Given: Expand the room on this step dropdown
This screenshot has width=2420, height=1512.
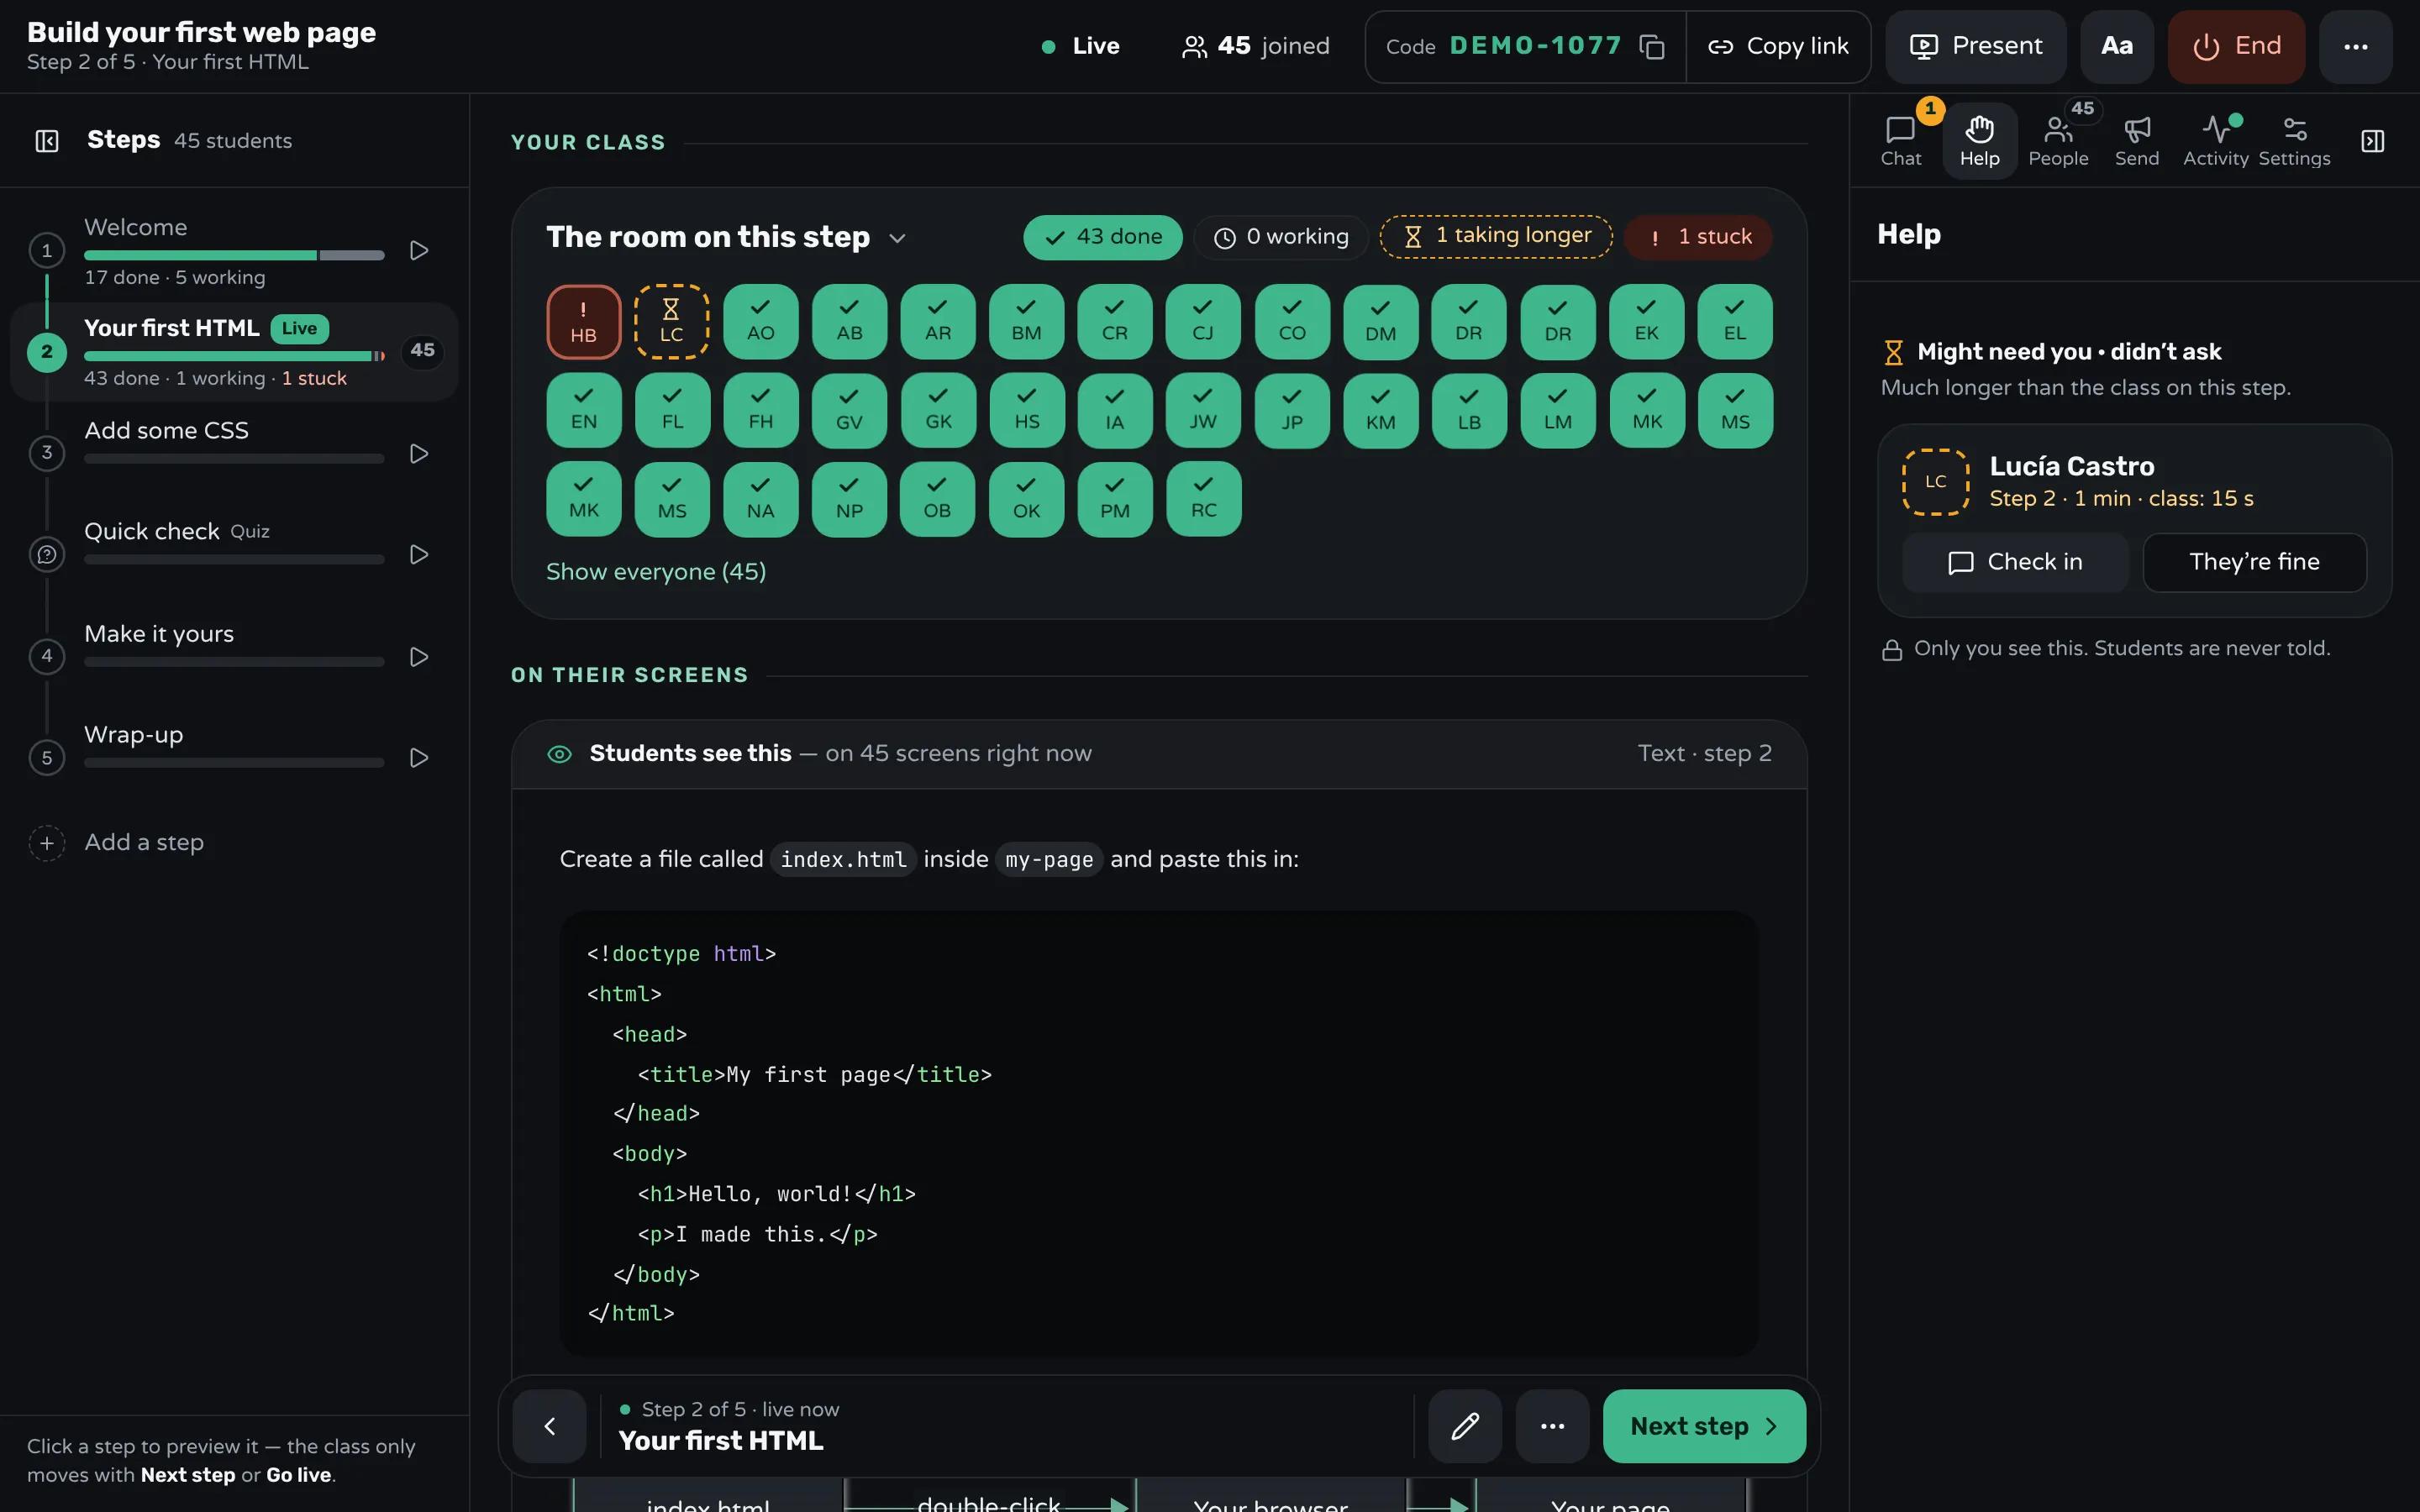Looking at the screenshot, I should point(897,238).
